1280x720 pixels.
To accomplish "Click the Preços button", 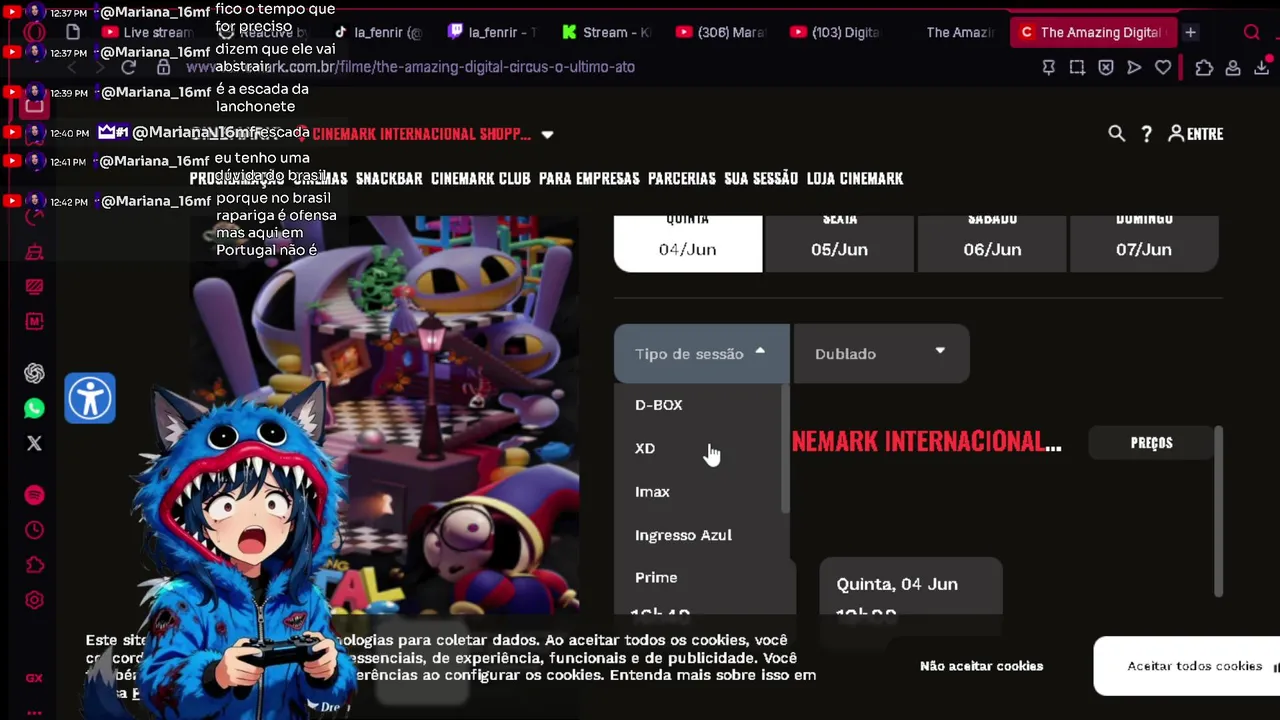I will [1151, 443].
